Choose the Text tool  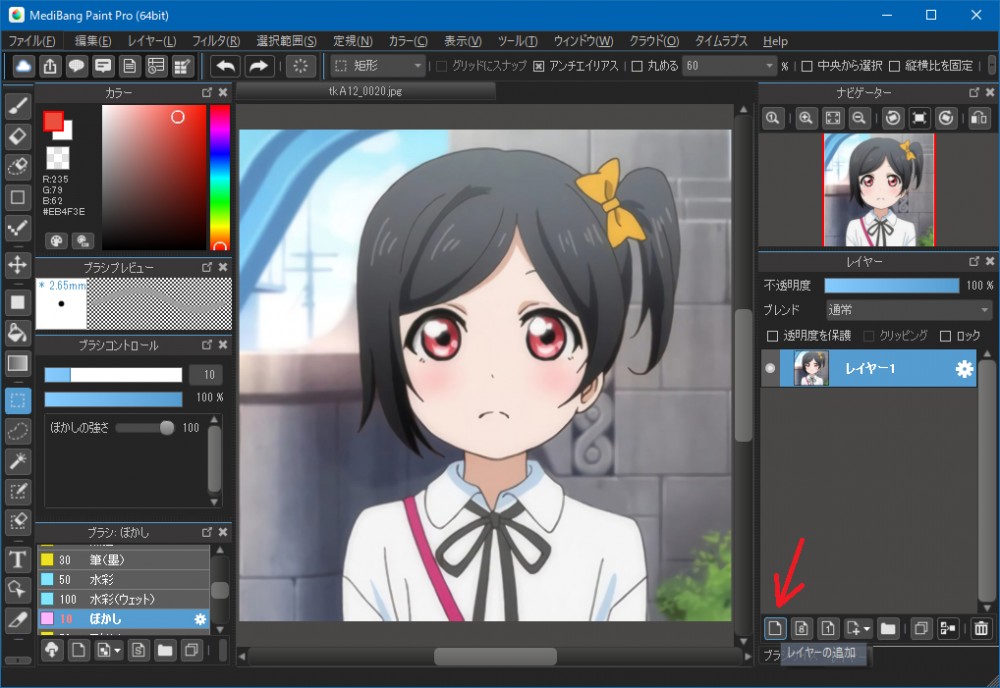click(x=18, y=560)
